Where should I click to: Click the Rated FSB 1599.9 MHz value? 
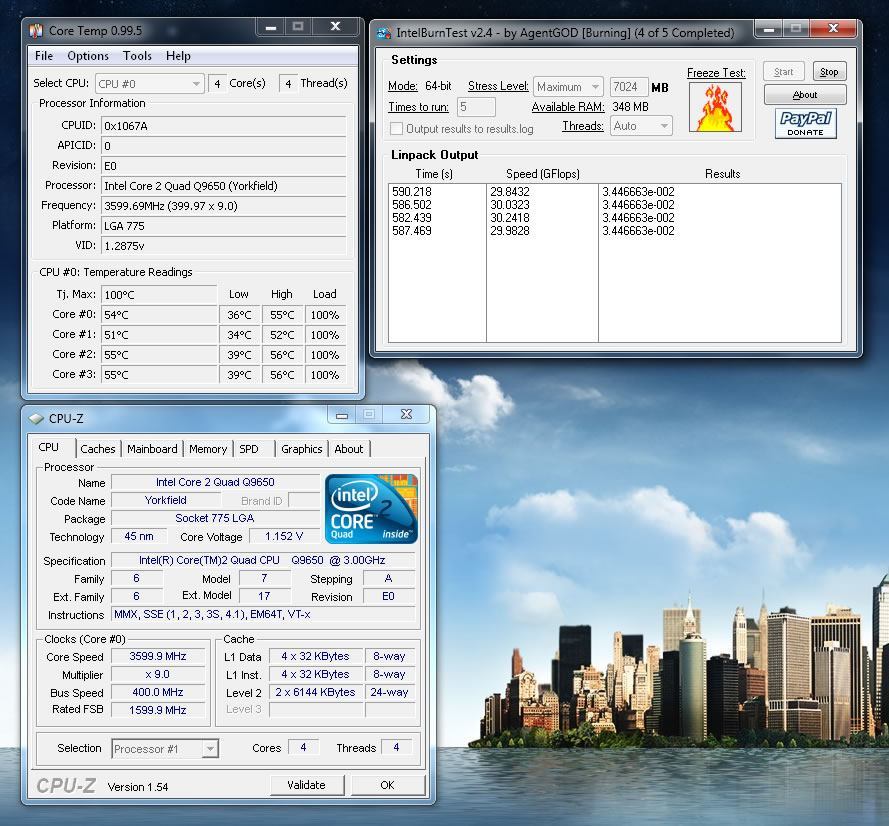[x=158, y=710]
